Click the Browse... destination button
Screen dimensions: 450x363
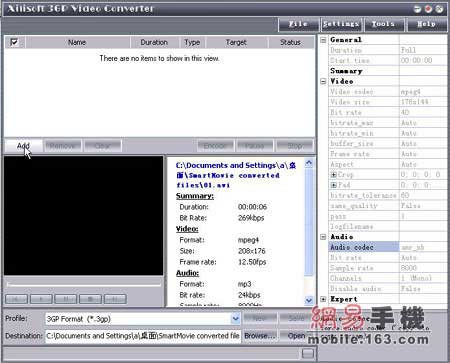point(260,335)
